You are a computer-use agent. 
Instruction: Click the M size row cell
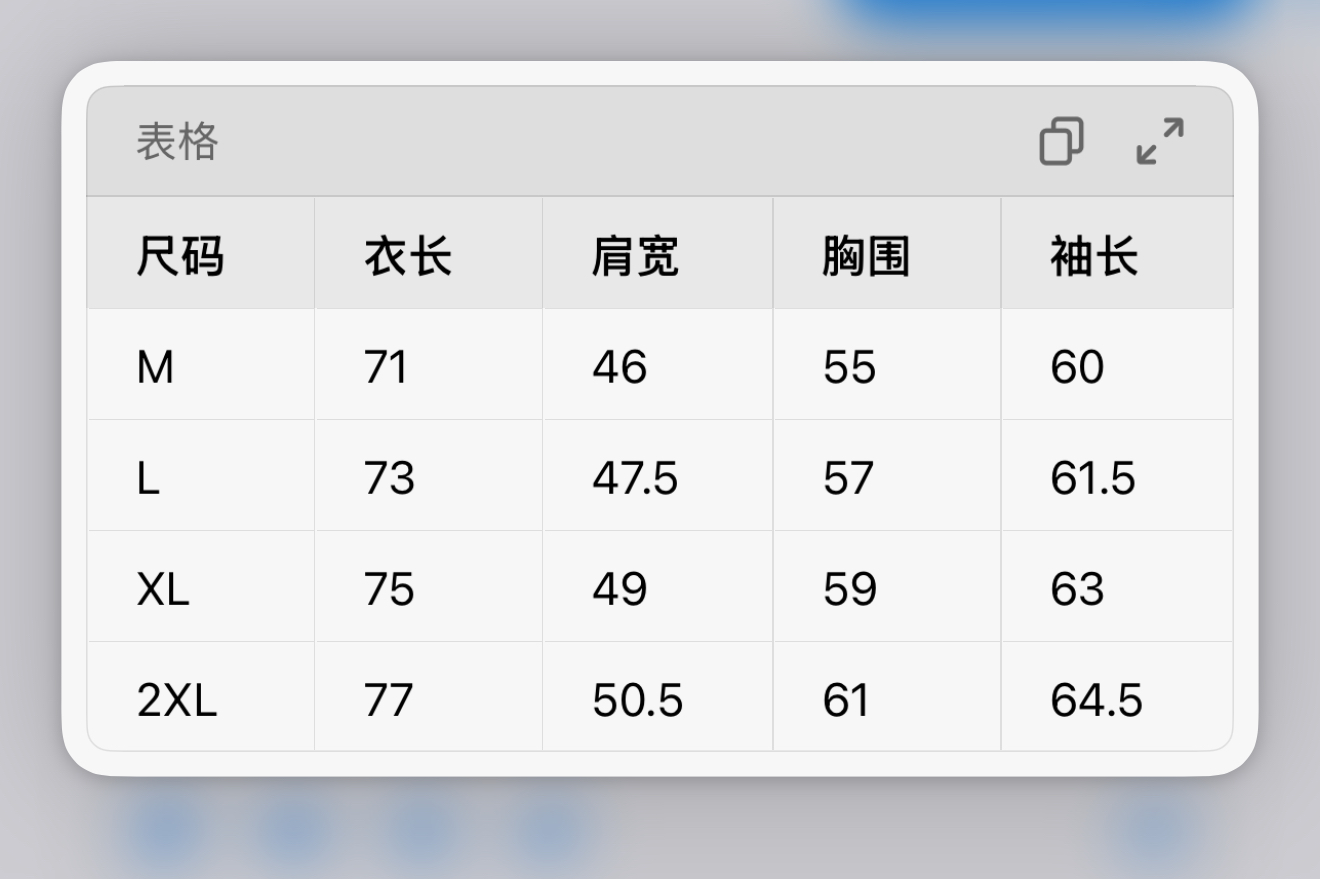tap(155, 368)
